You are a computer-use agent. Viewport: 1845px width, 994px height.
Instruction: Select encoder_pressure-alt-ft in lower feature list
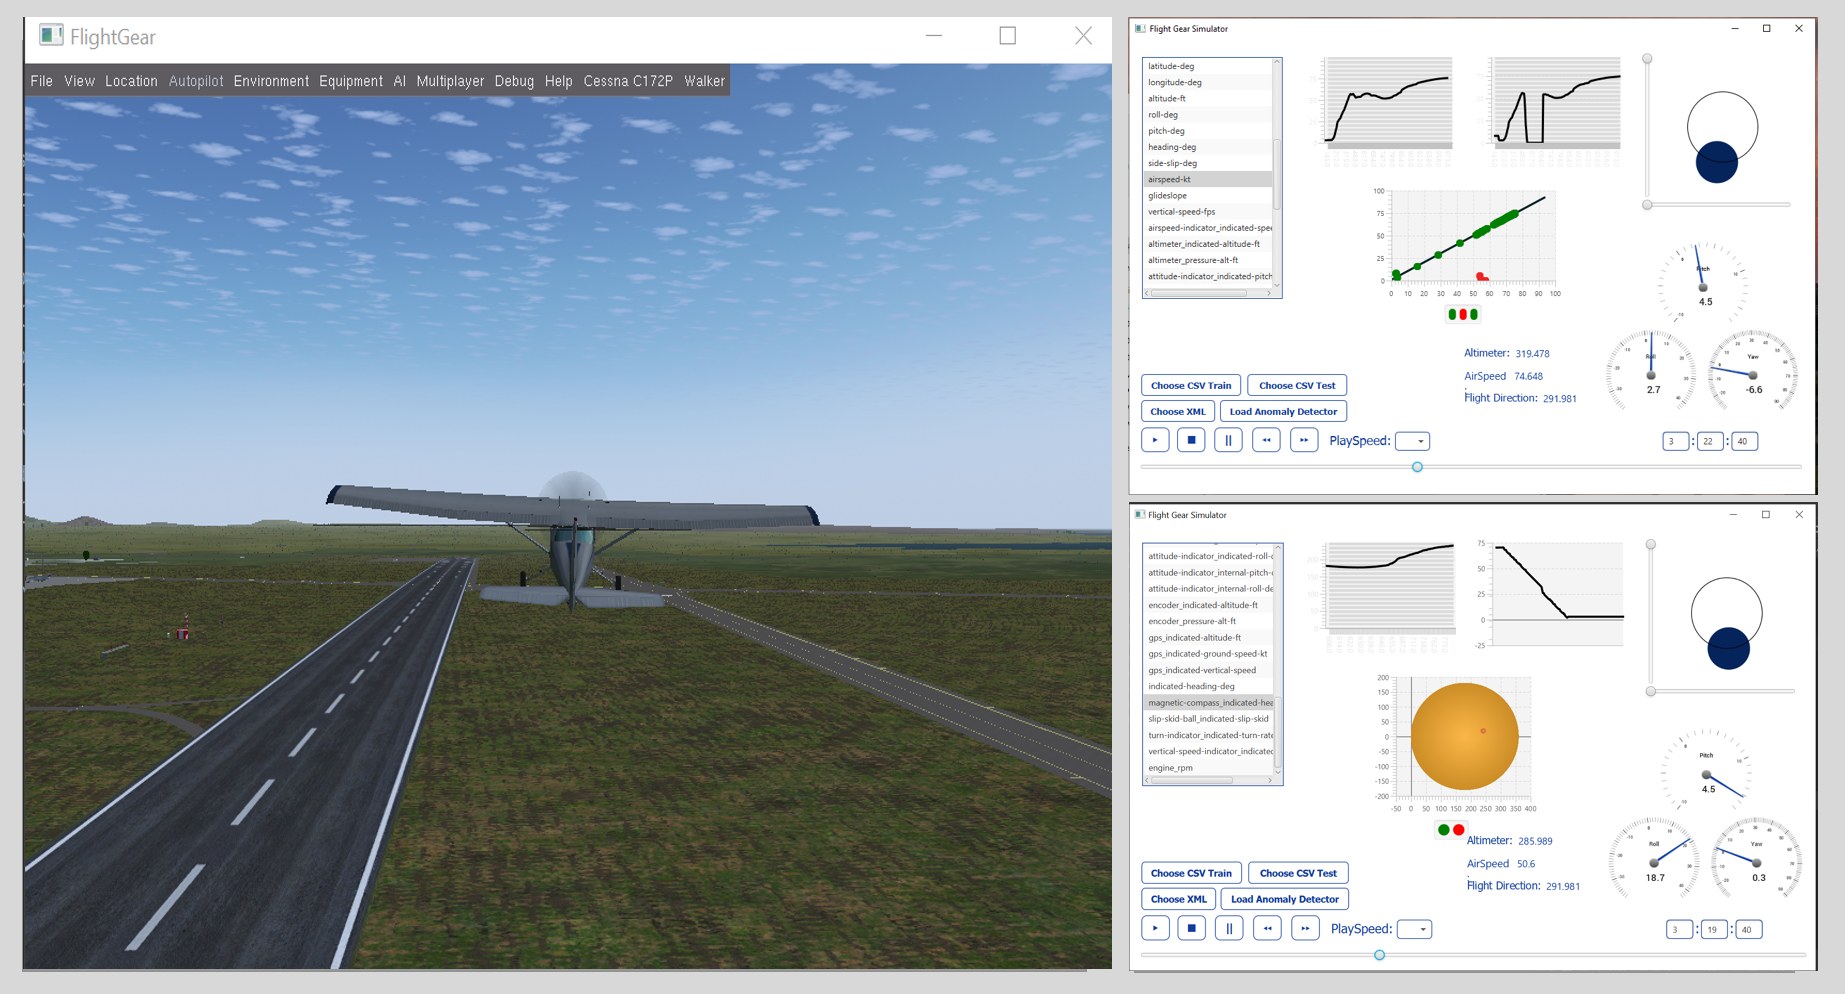pos(1208,621)
